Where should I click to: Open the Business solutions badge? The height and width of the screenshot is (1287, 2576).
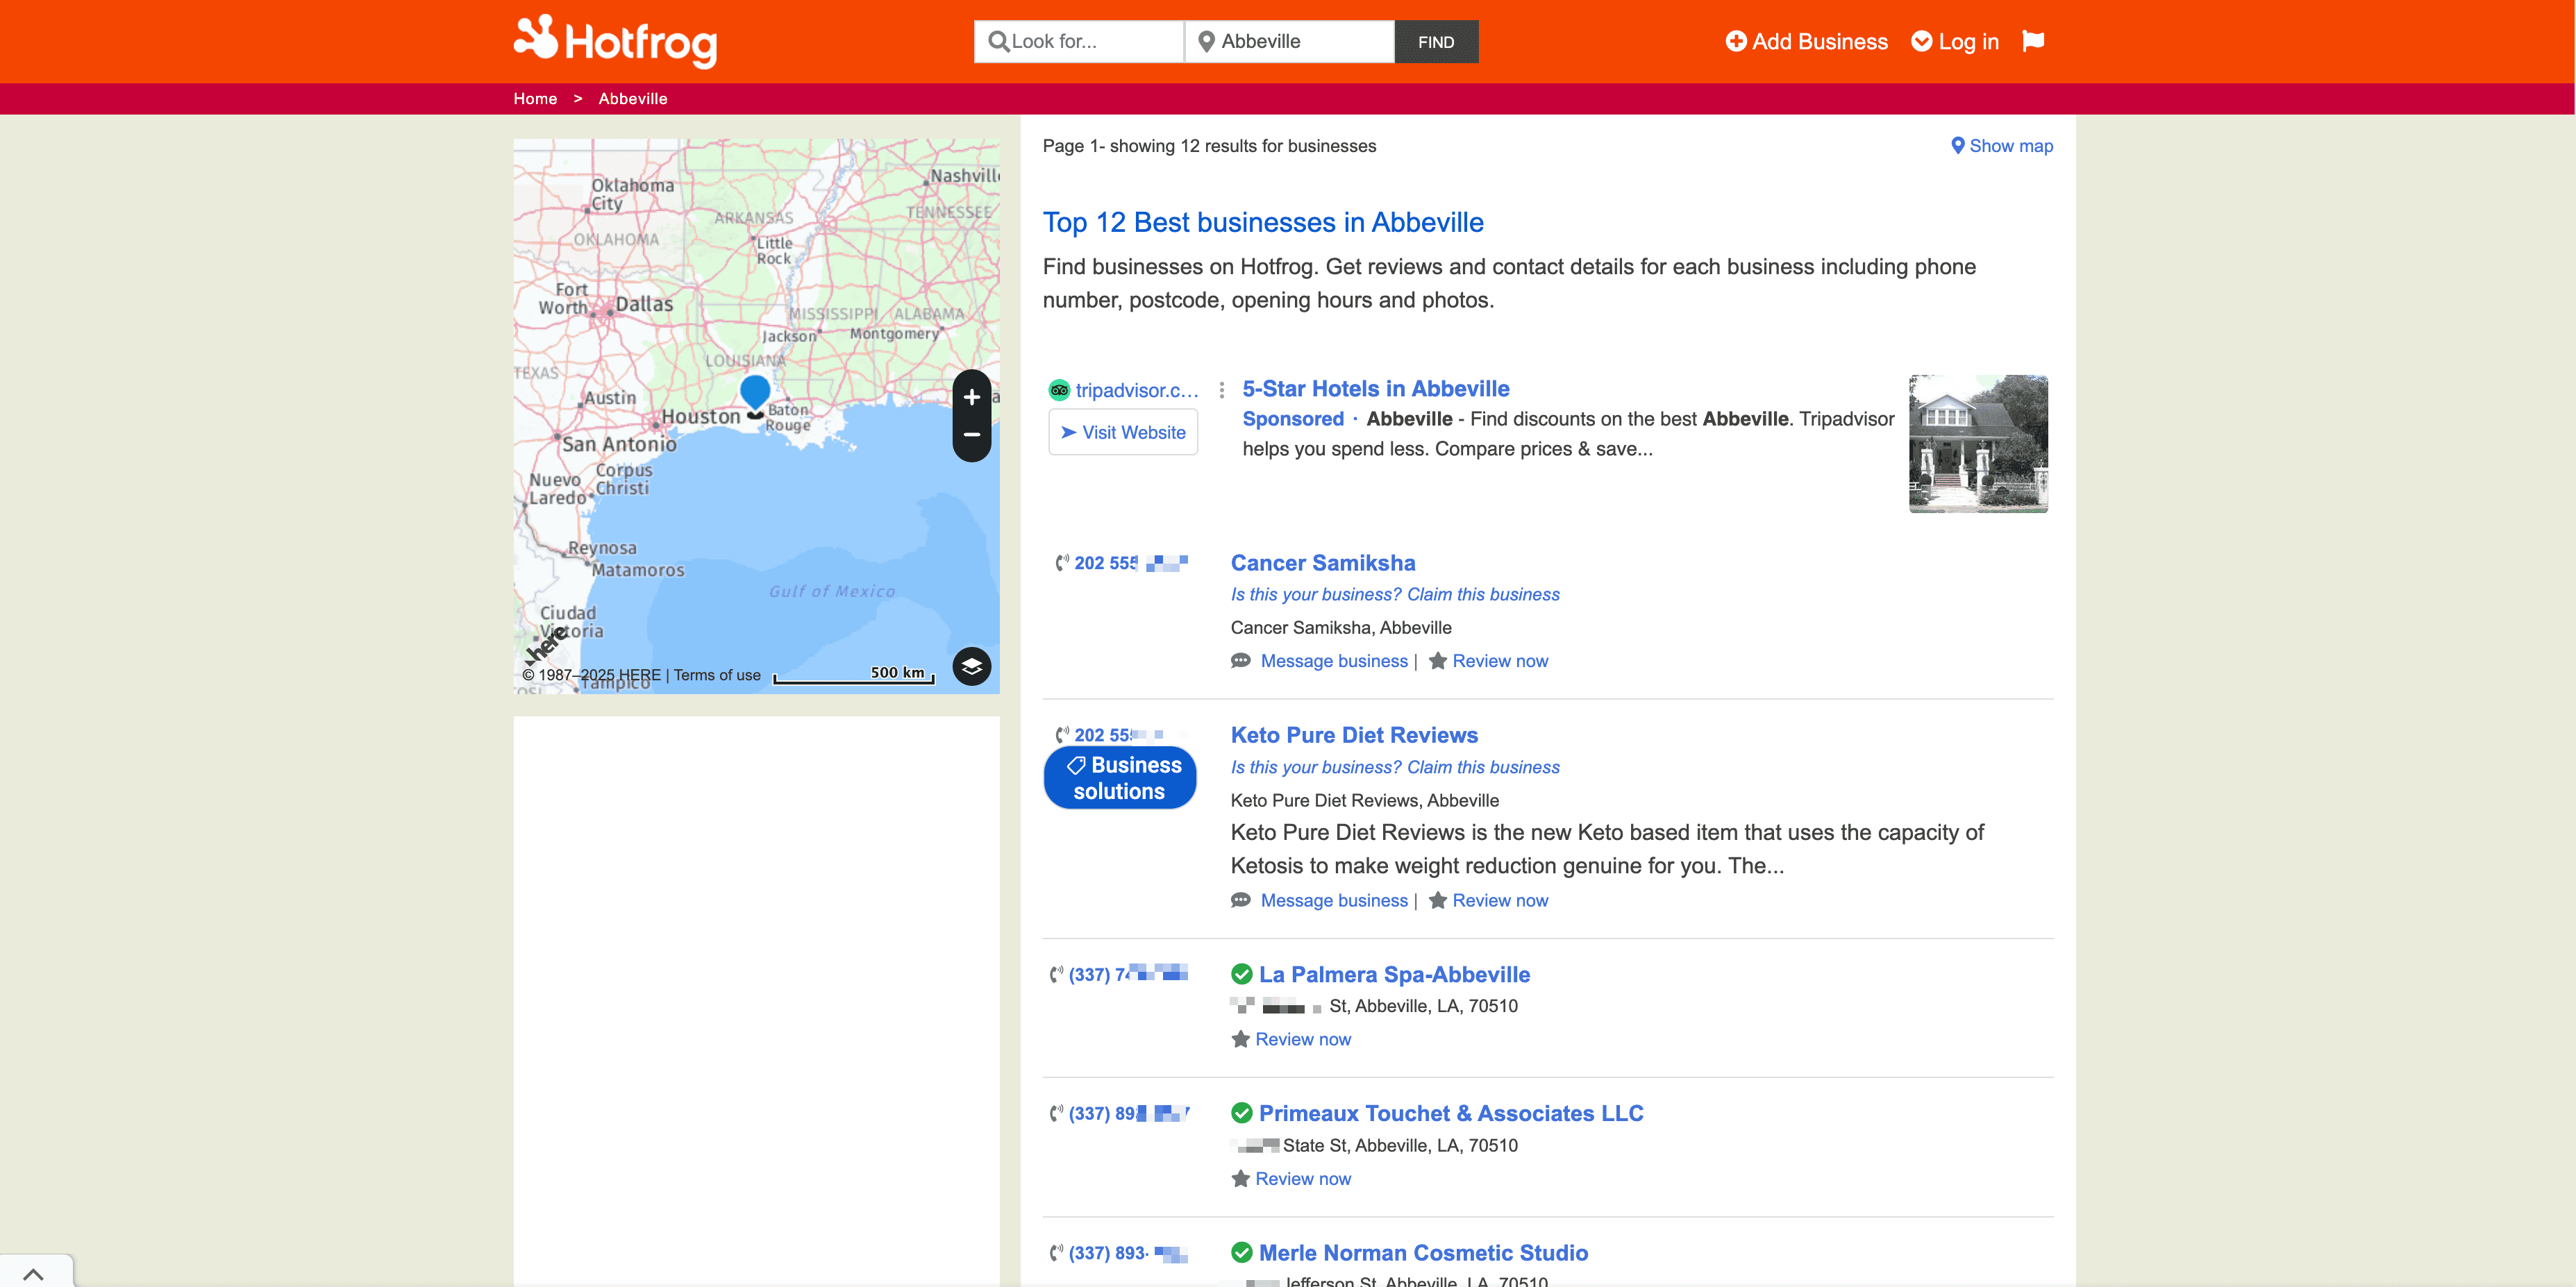1119,778
